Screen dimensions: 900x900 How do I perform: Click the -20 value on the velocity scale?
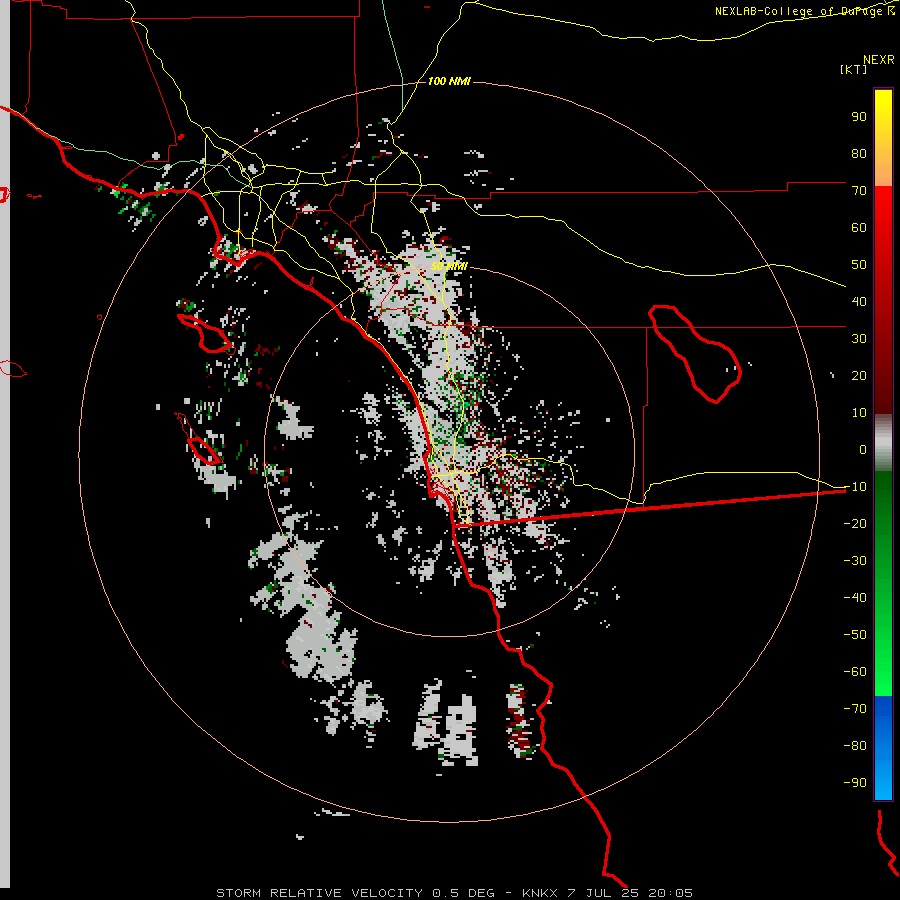[855, 523]
